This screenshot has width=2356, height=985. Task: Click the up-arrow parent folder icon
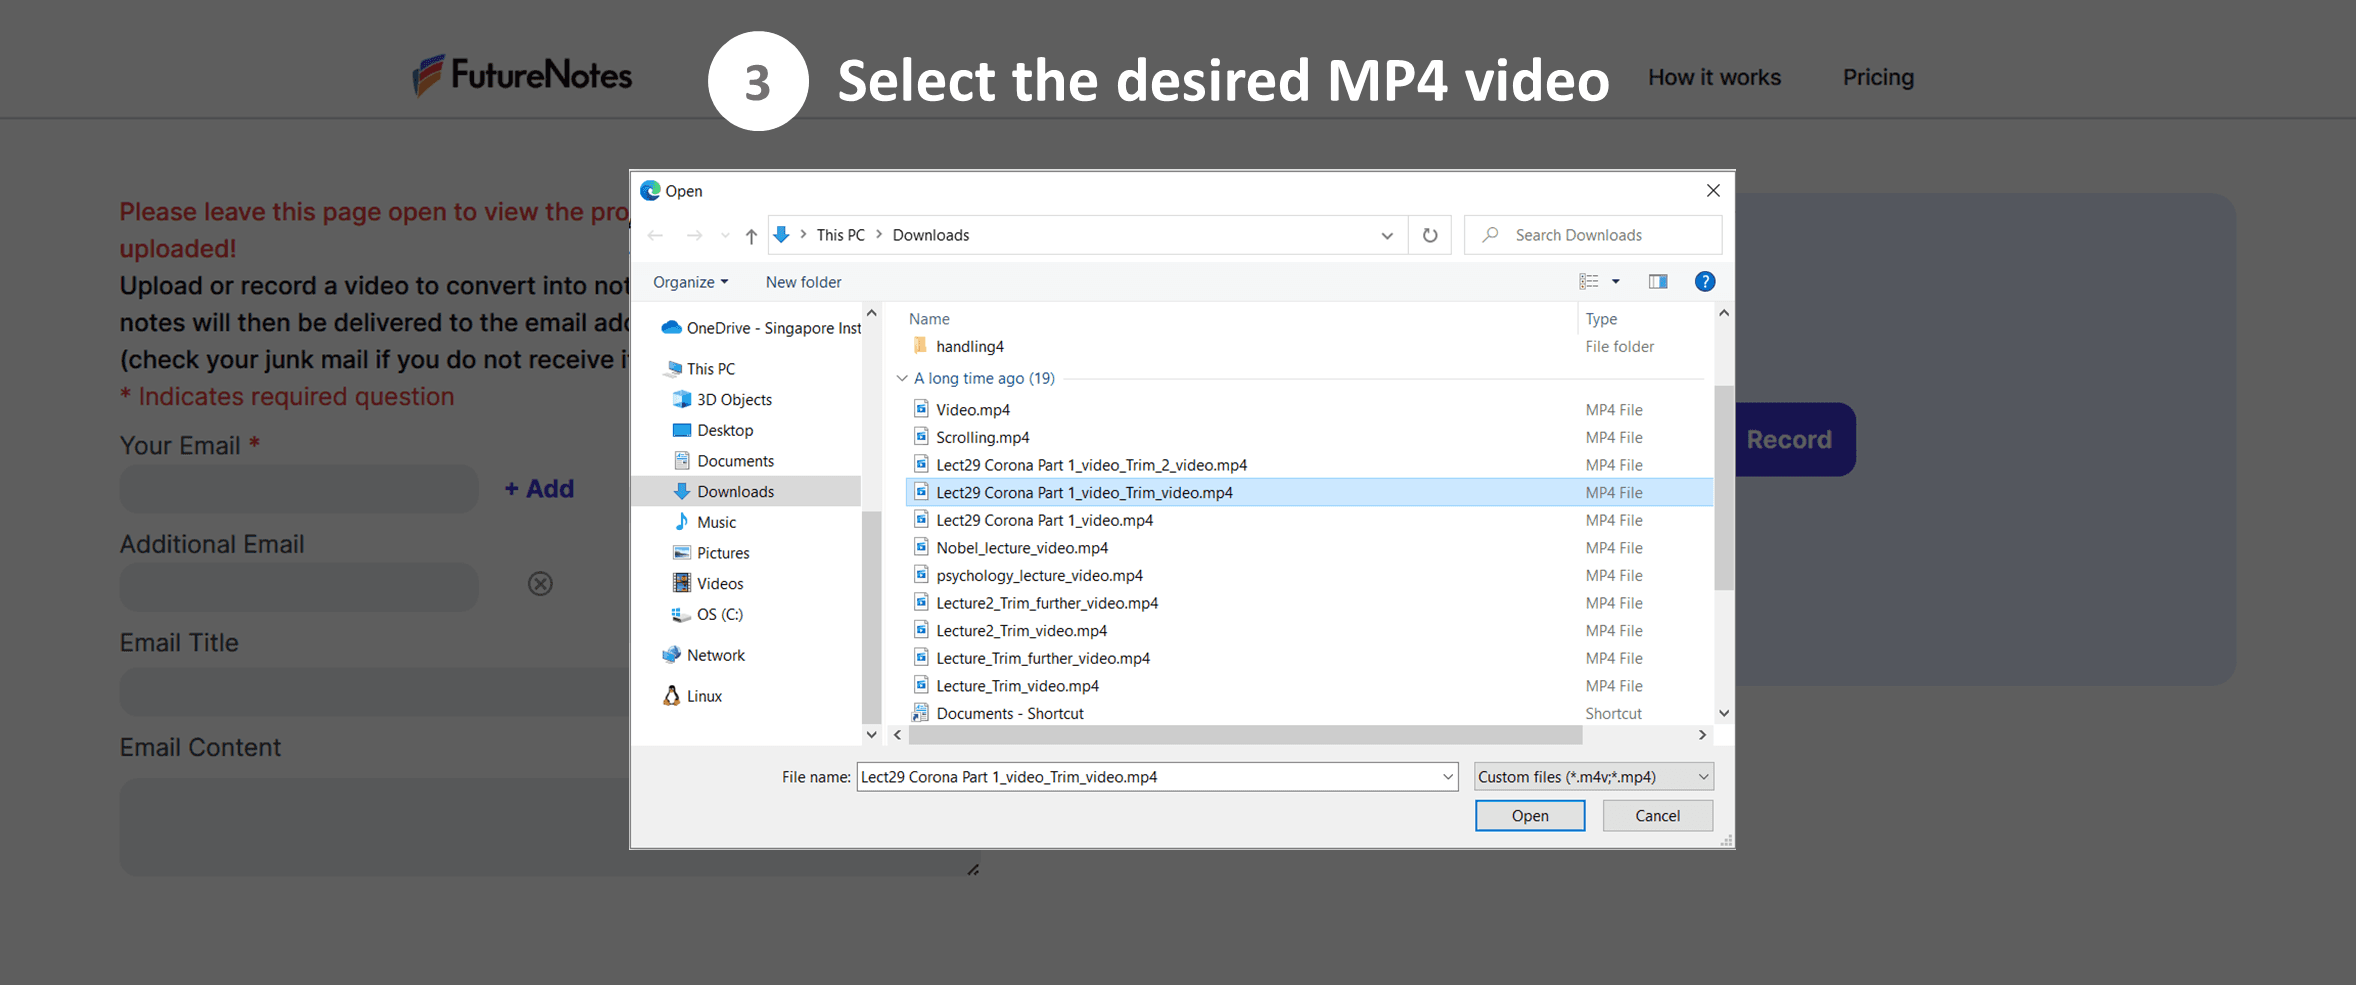click(751, 236)
